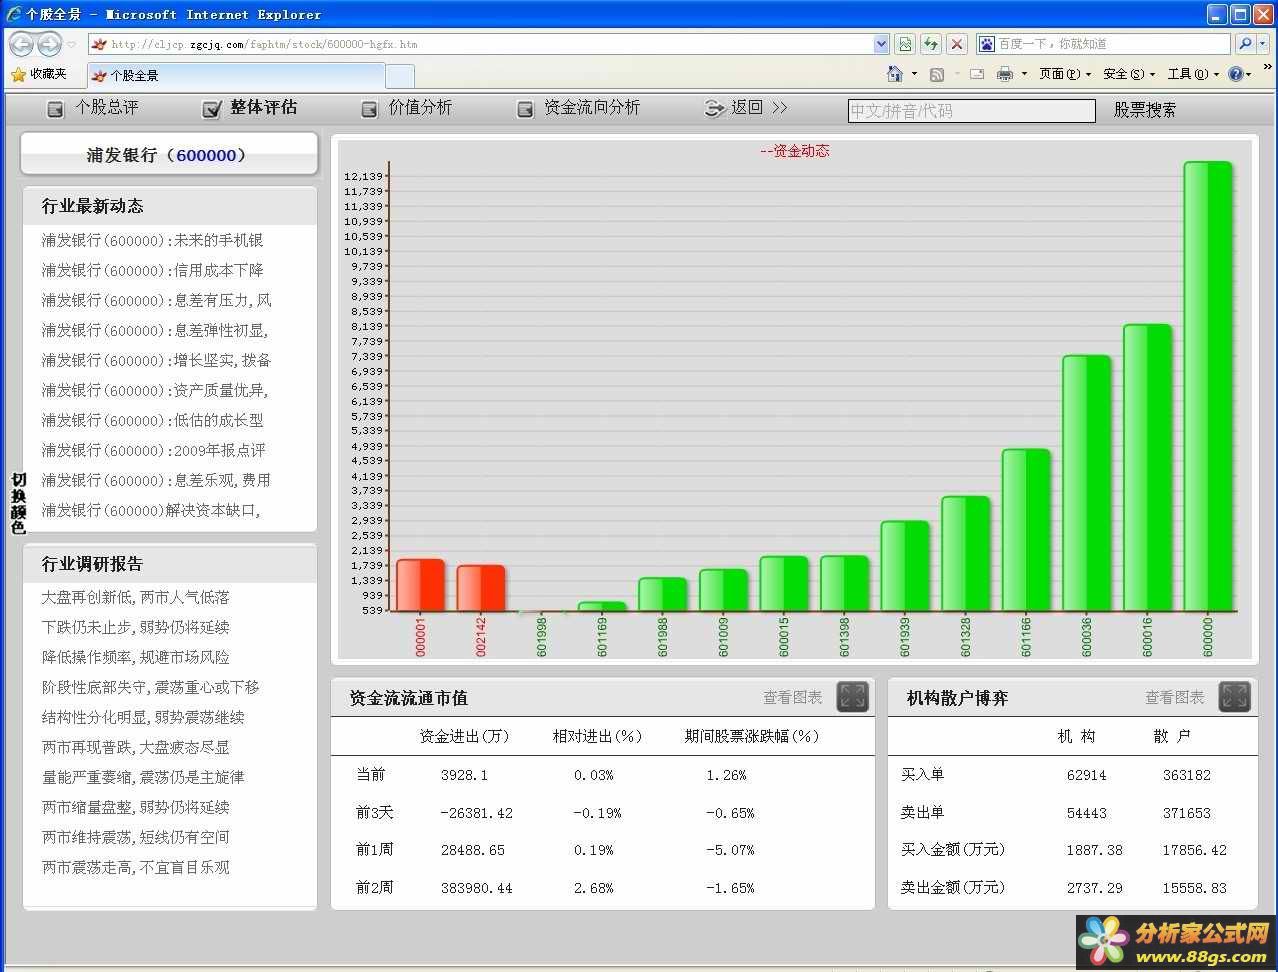Open news 浦发银行(600000):未来的手机银
This screenshot has height=972, width=1278.
tap(152, 240)
